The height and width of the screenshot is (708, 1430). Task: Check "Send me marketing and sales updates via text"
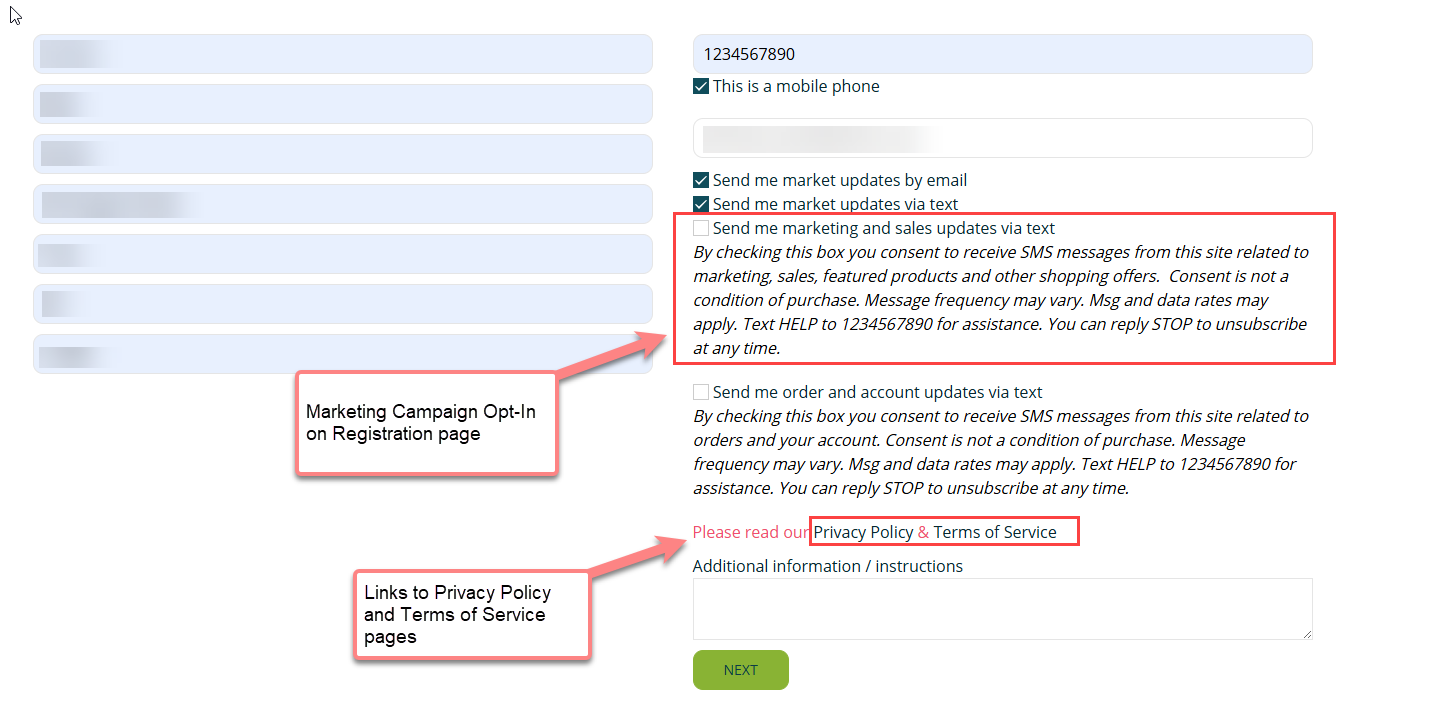[x=700, y=228]
